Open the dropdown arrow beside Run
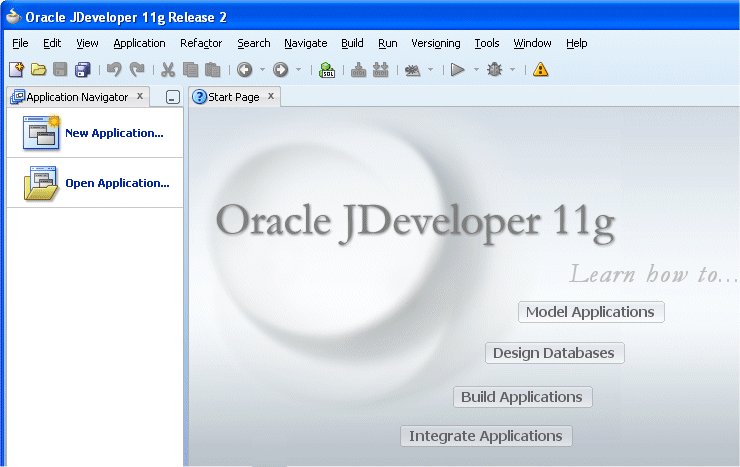 476,70
